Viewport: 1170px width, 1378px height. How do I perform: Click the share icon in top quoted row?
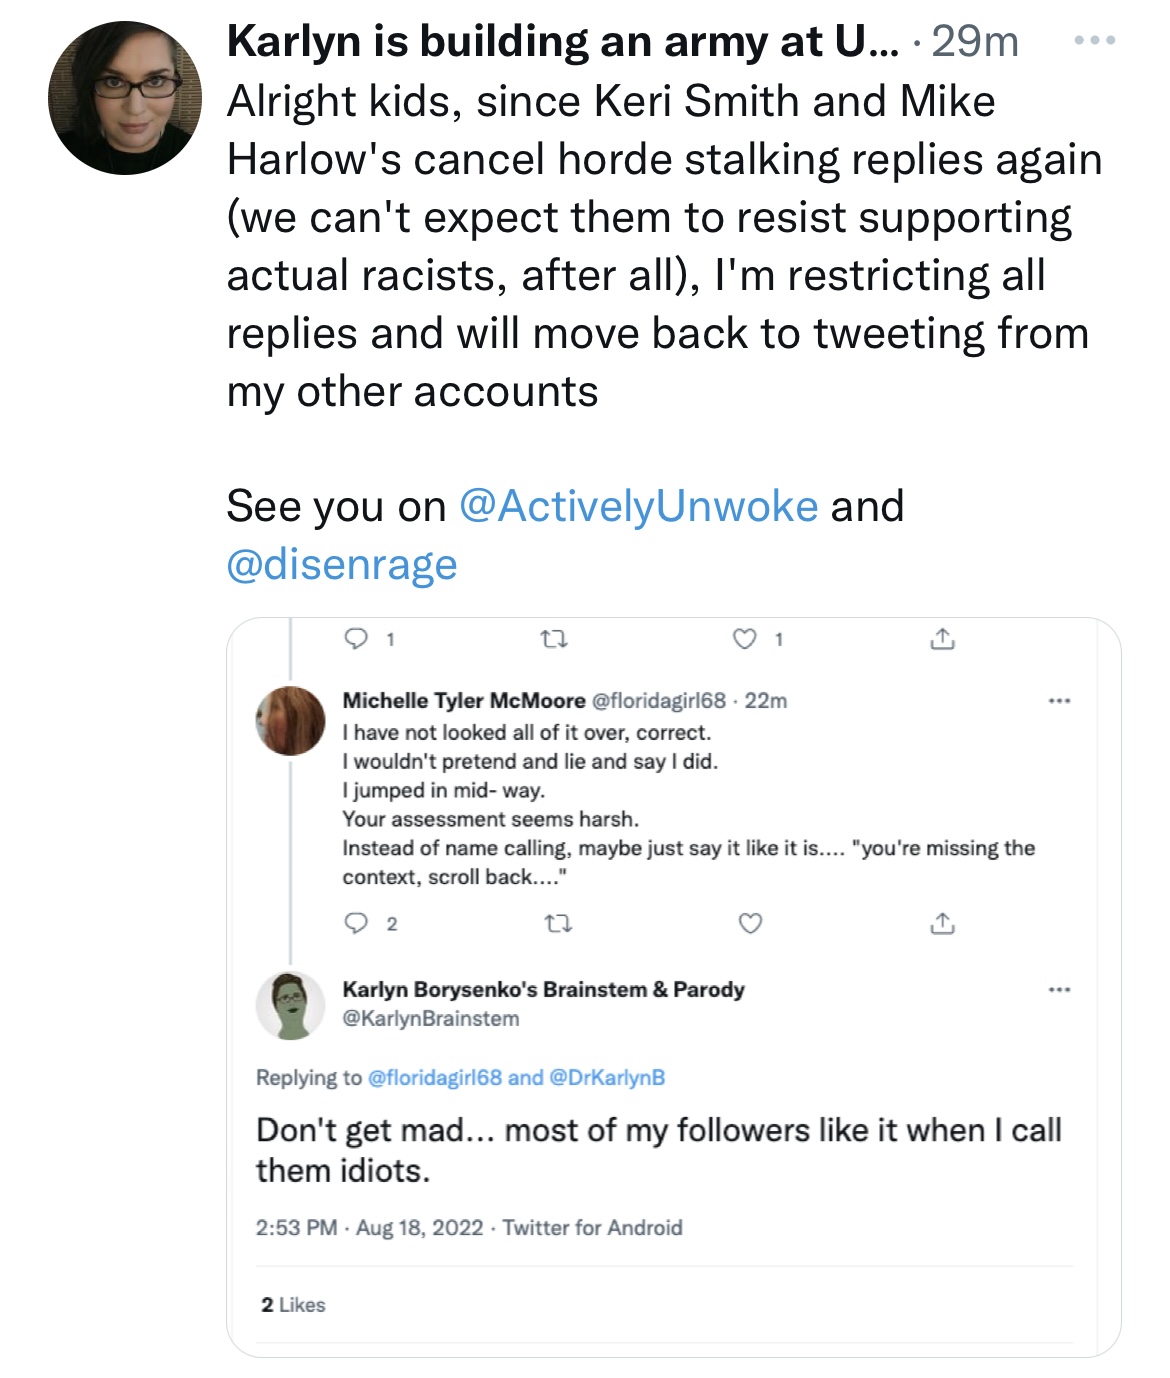[x=942, y=638]
